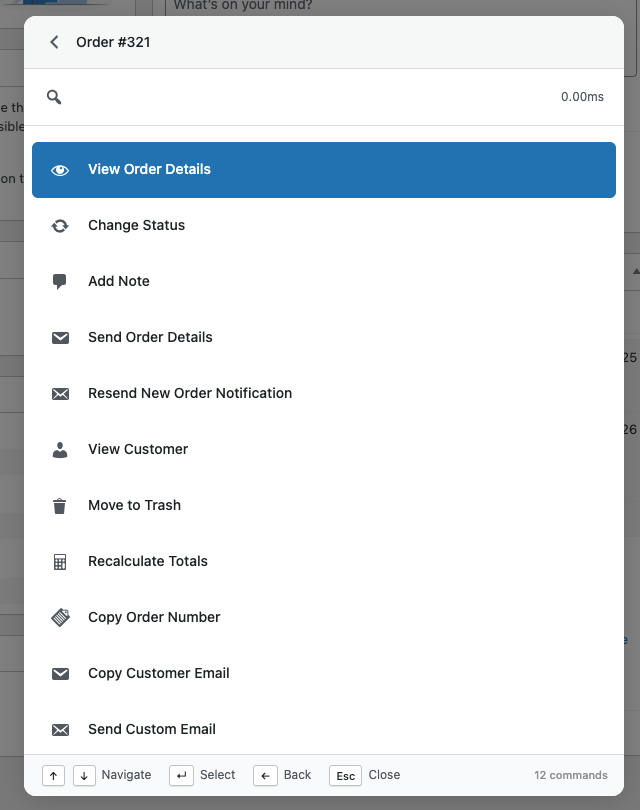Screen dimensions: 640x810
Task: Click the calculator icon for Recalculate Totals
Action: click(60, 562)
